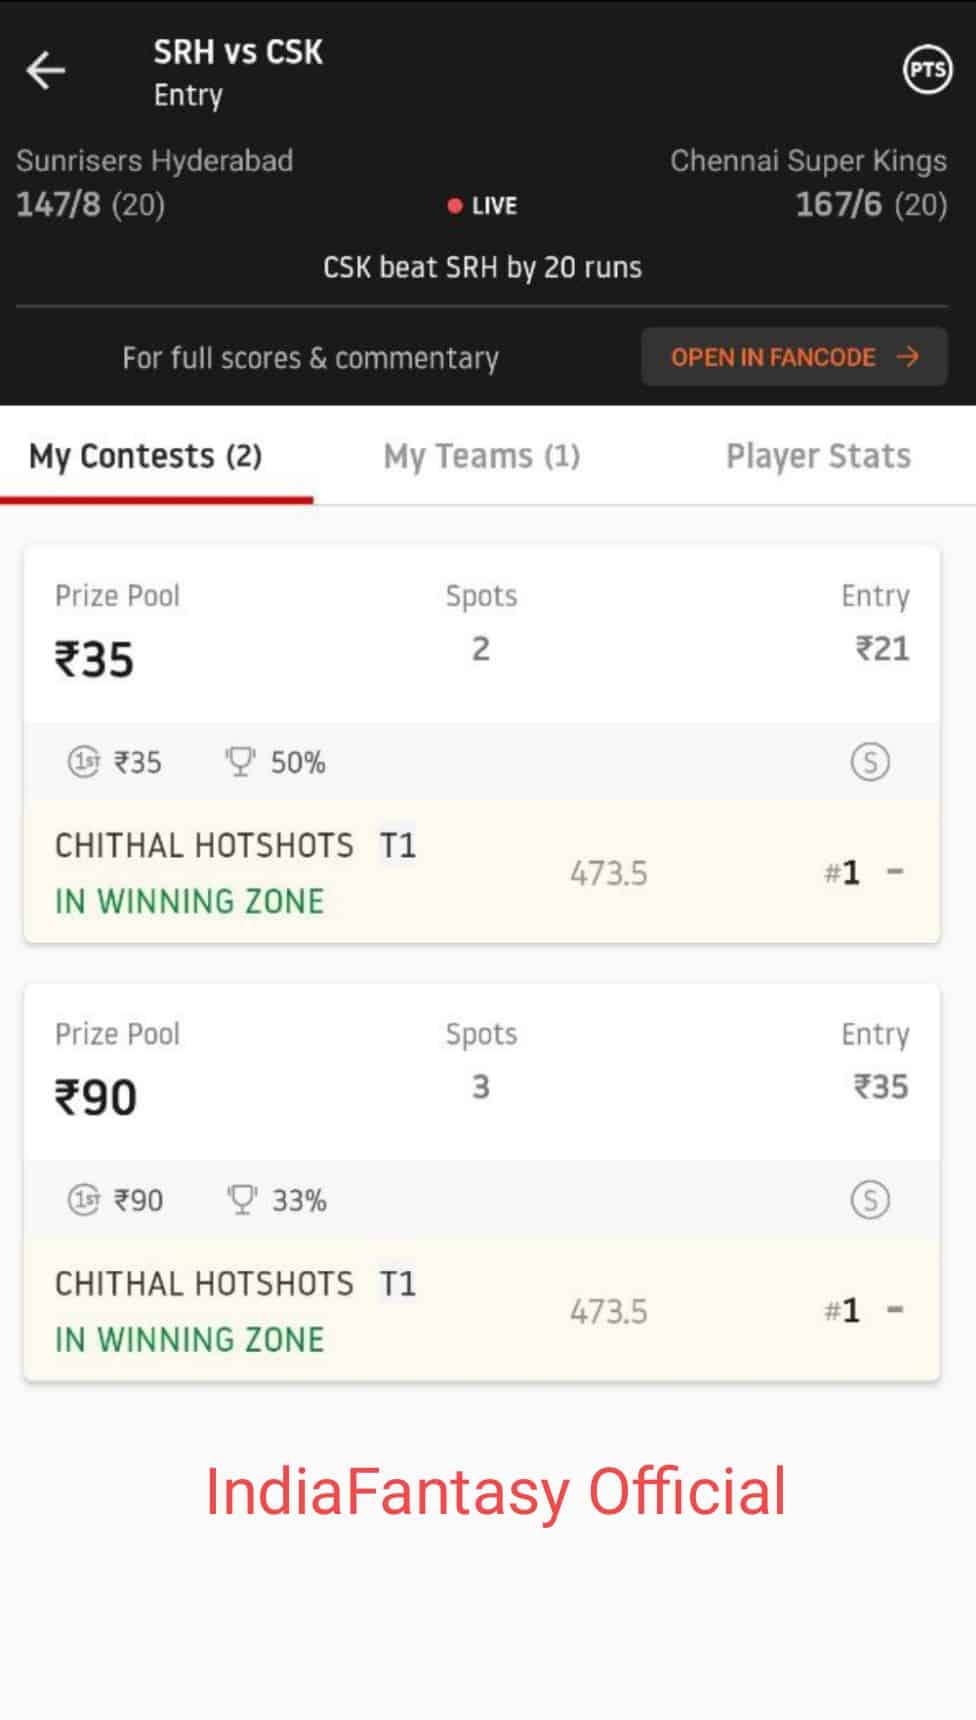Screen dimensions: 976x1720
Task: Tap the 1st prize icon in ₹90 contest
Action: point(84,1199)
